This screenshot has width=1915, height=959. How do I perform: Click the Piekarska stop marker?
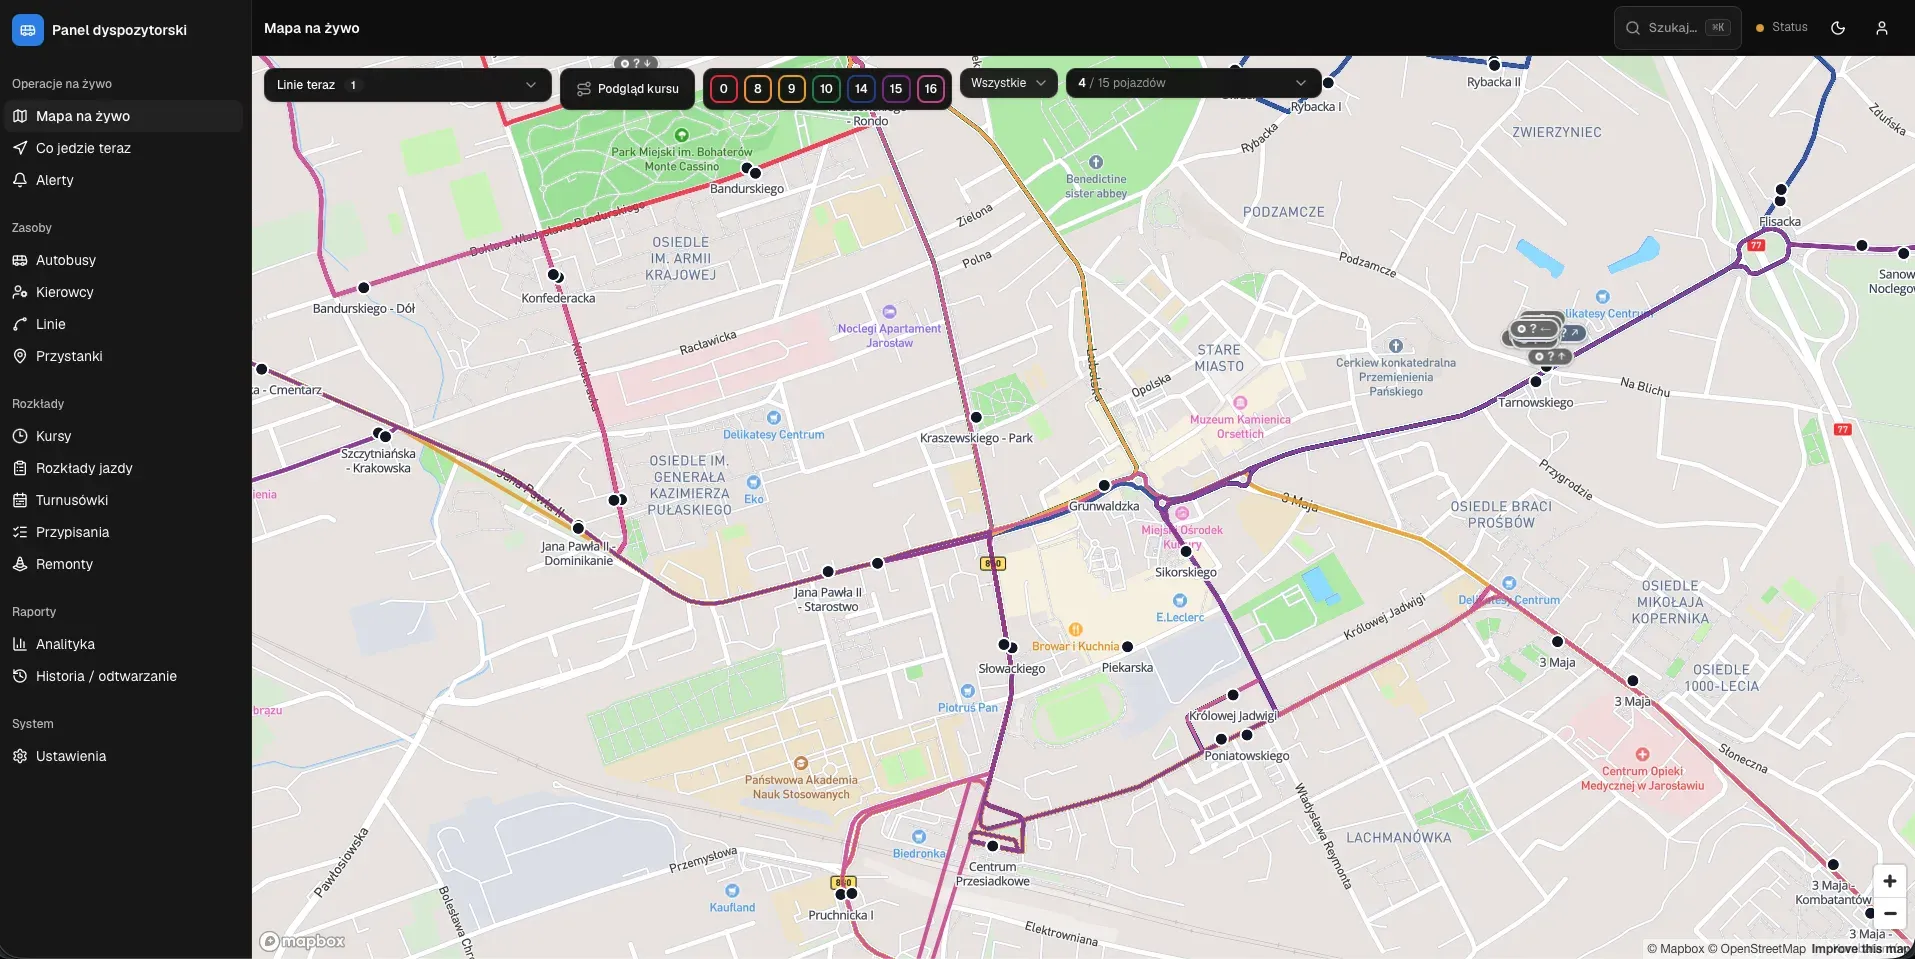(x=1128, y=647)
